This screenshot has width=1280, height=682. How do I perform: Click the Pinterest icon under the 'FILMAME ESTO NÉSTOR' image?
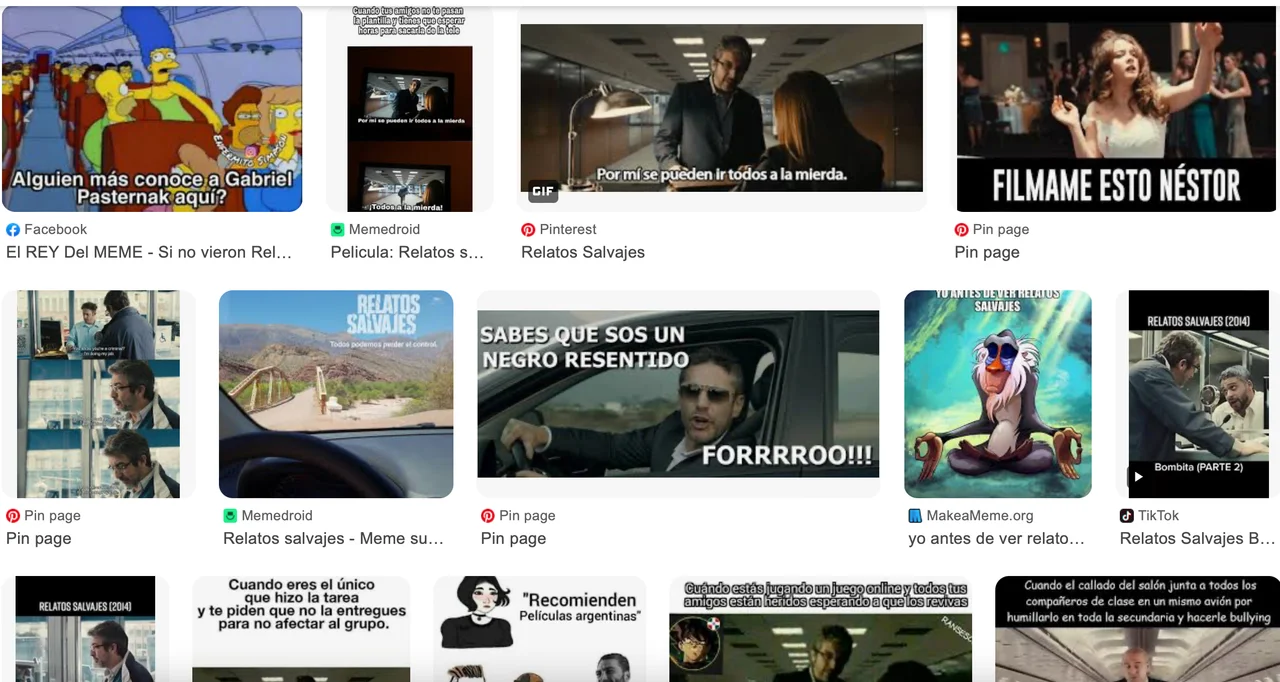[x=961, y=230]
